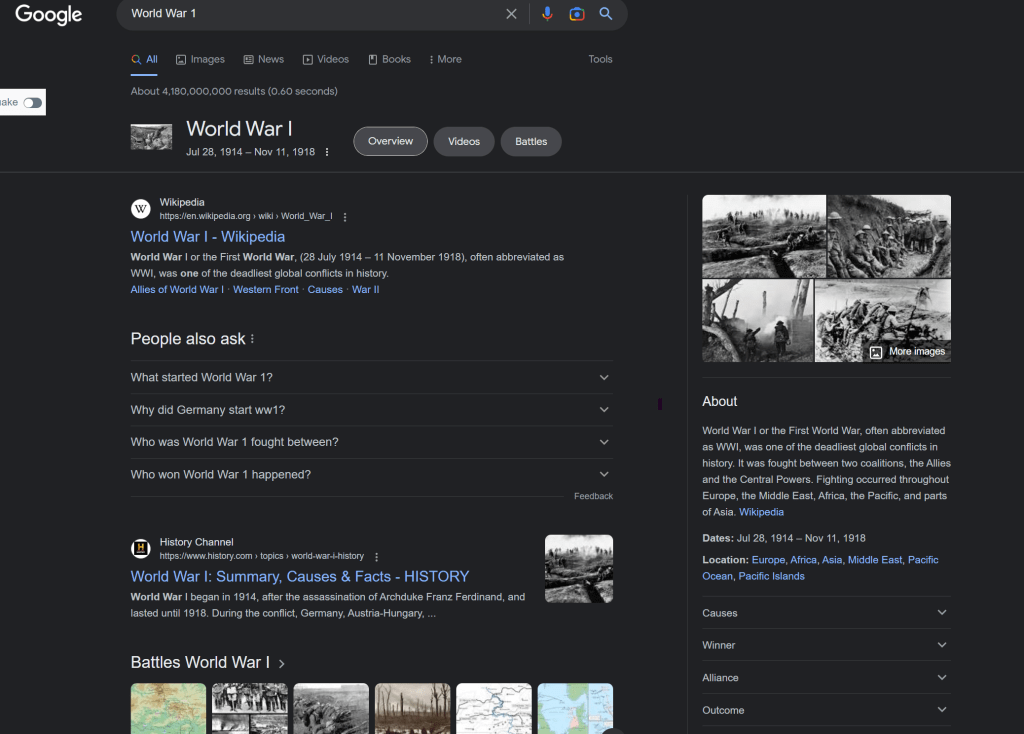Viewport: 1024px width, 734px height.
Task: Open the three-dot menu on the HISTORY result
Action: (x=375, y=556)
